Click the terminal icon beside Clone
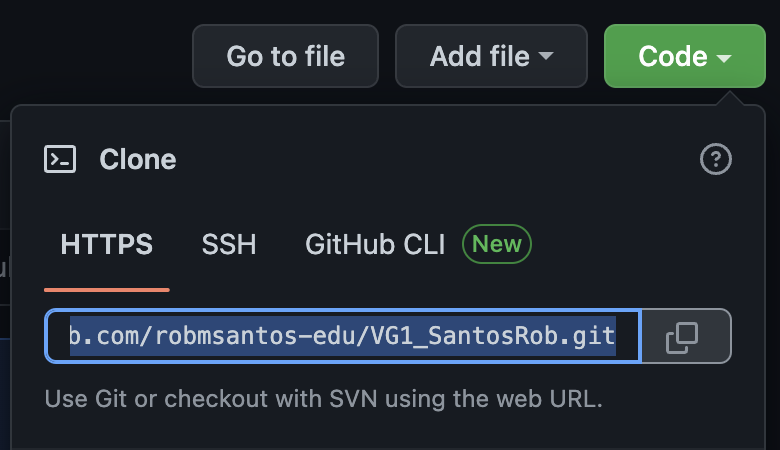The image size is (780, 450). [60, 159]
